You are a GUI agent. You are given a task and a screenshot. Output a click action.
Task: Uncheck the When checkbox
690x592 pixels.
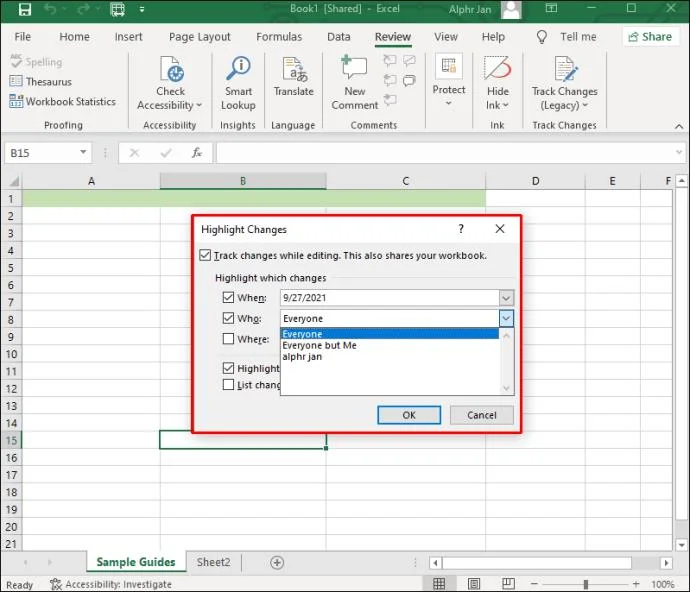point(228,298)
